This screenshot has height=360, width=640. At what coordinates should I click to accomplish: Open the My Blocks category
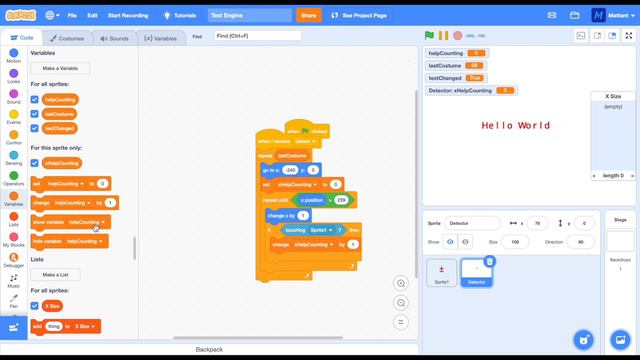point(13,240)
